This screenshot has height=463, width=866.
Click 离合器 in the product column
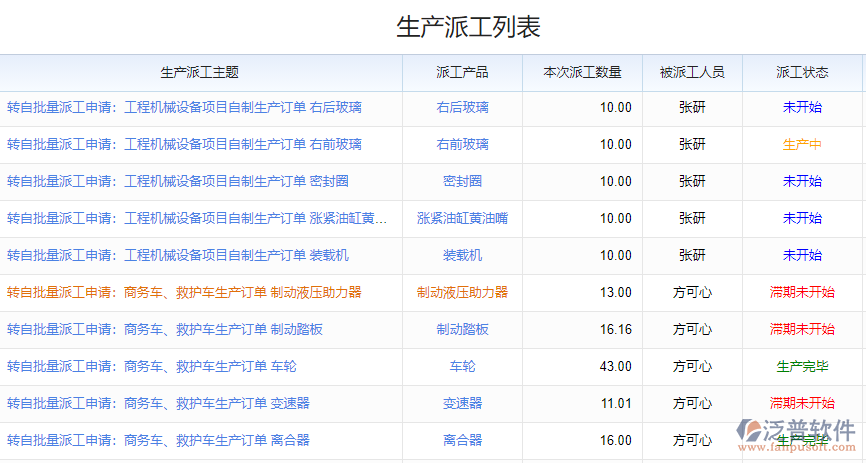tap(462, 440)
